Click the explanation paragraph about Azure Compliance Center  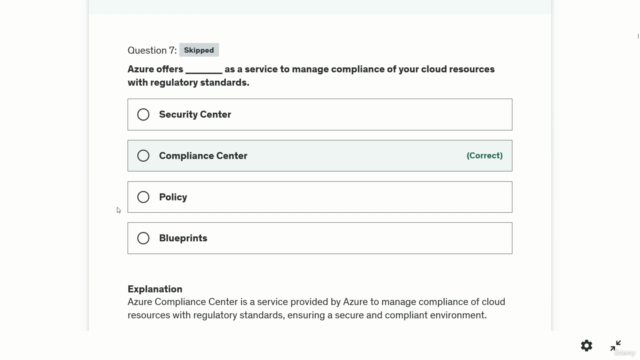(316, 309)
